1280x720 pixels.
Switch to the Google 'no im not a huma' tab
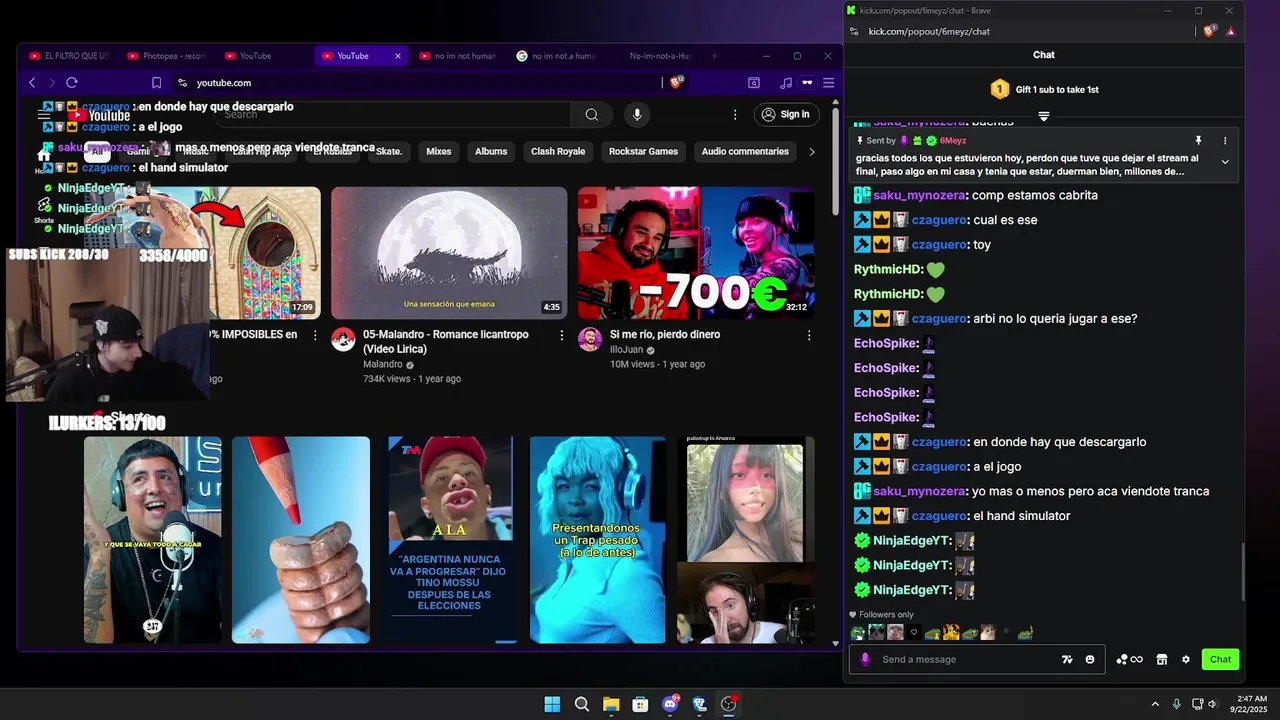click(x=556, y=56)
